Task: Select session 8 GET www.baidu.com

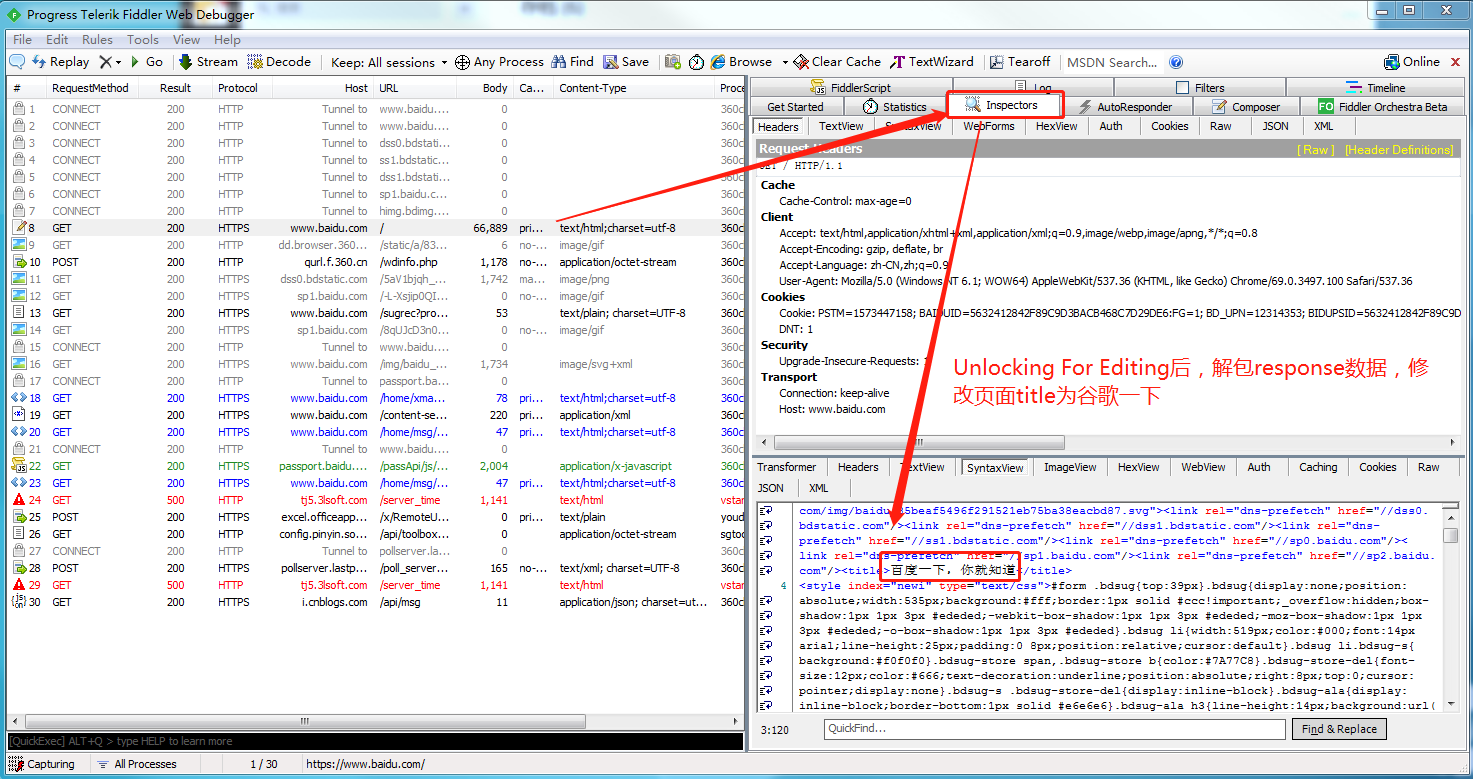Action: pyautogui.click(x=376, y=228)
